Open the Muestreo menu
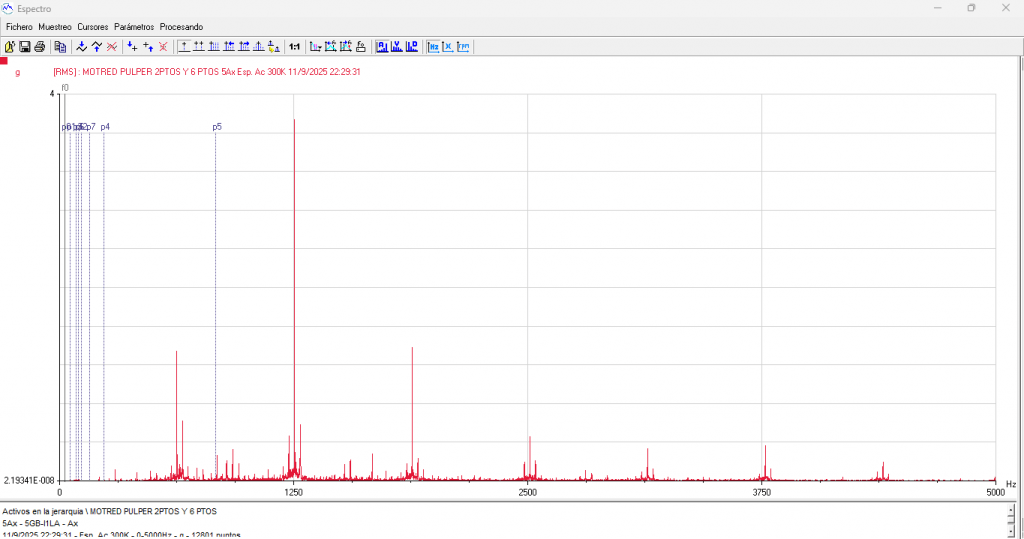 pyautogui.click(x=55, y=27)
